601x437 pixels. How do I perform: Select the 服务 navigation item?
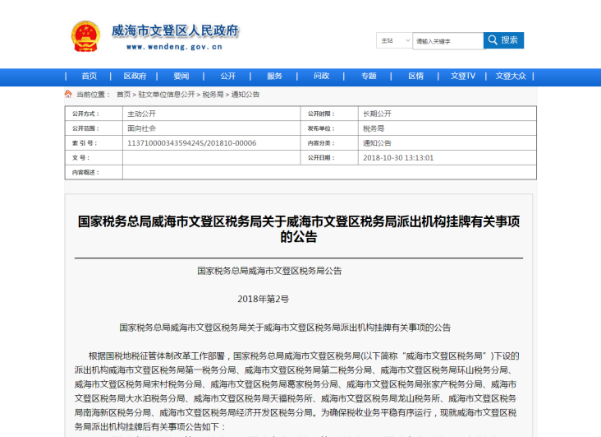pyautogui.click(x=274, y=76)
